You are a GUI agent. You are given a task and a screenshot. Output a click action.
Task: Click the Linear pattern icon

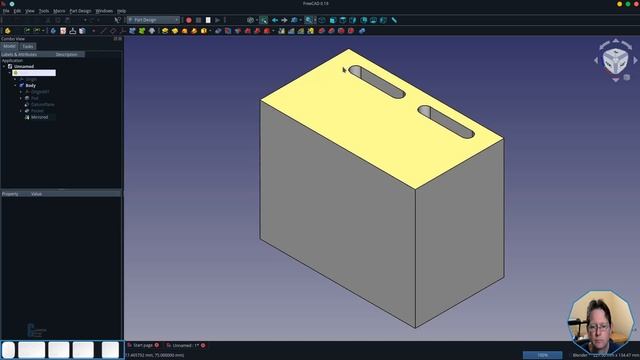(x=291, y=31)
